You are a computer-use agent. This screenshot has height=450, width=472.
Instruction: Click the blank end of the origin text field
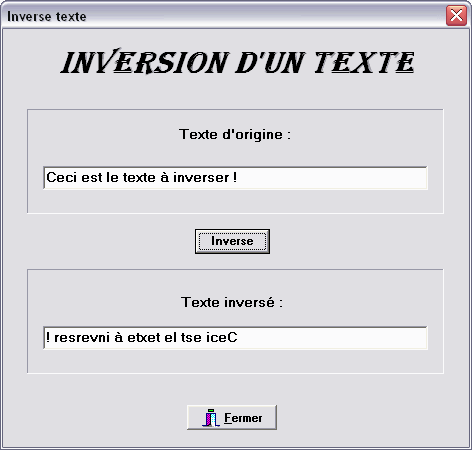tap(330, 178)
